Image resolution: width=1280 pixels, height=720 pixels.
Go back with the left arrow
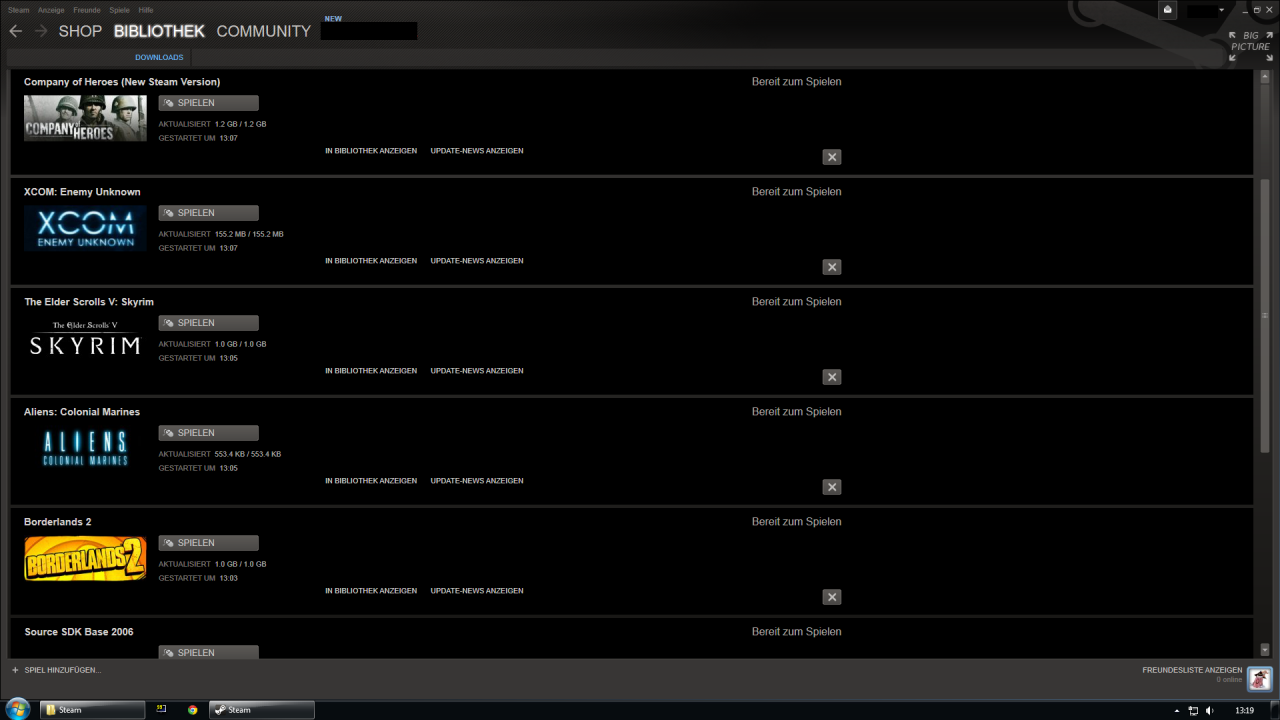(15, 31)
